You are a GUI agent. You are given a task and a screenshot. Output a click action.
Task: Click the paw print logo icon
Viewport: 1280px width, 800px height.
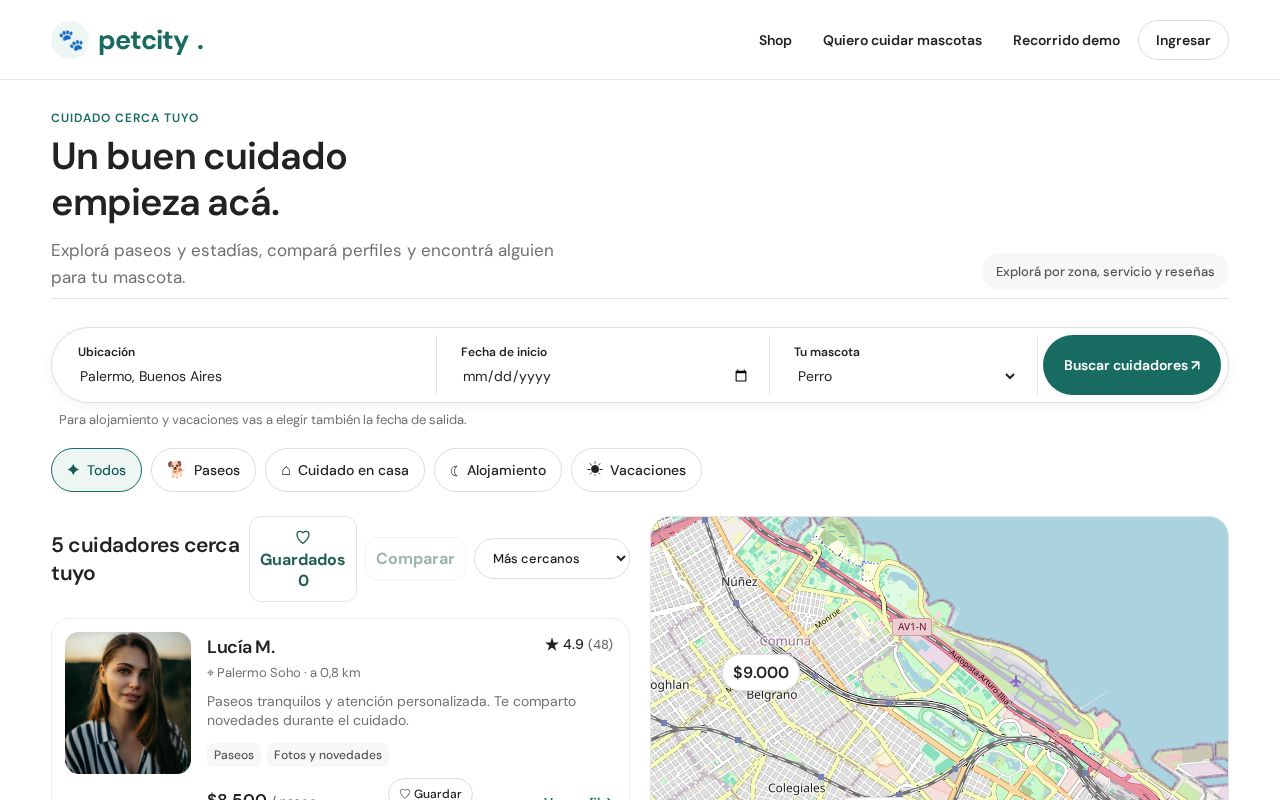(x=70, y=40)
